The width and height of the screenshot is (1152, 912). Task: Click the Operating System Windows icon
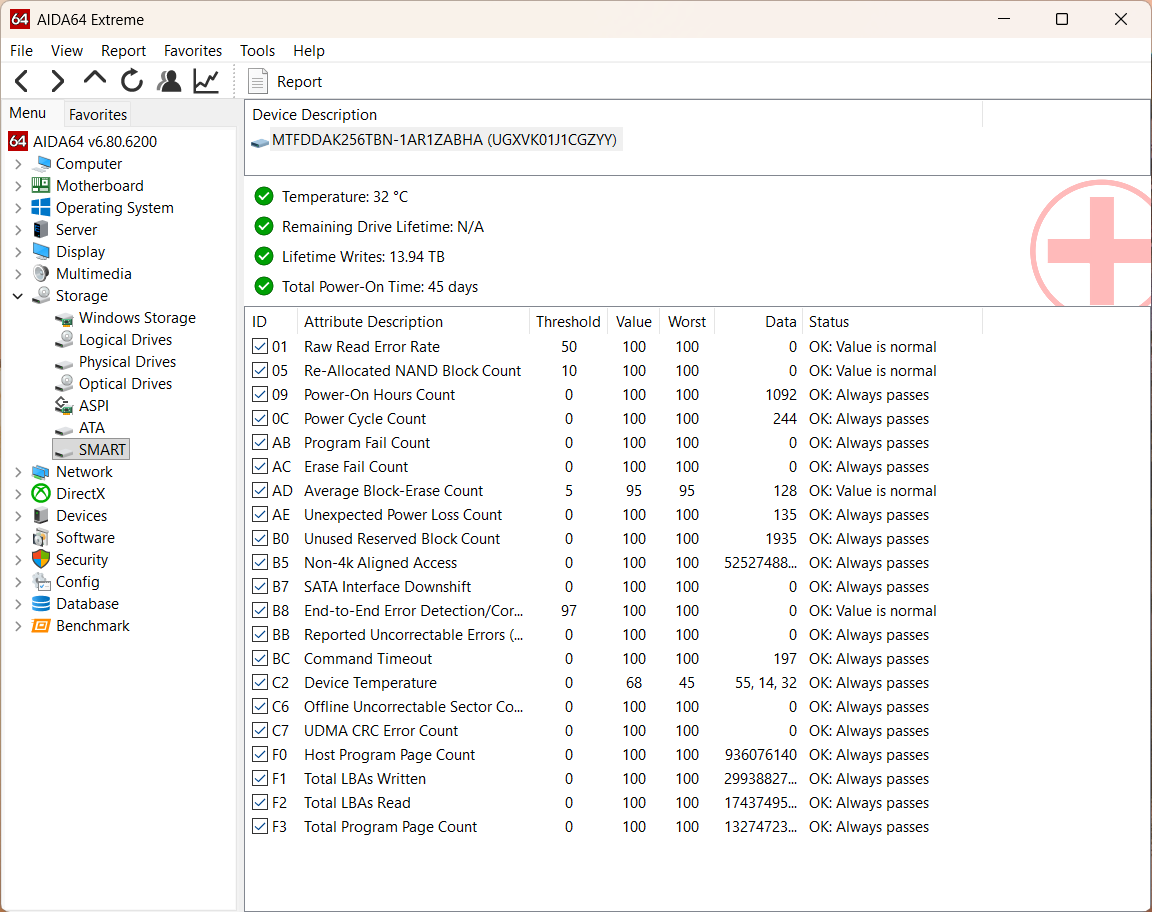(x=41, y=208)
